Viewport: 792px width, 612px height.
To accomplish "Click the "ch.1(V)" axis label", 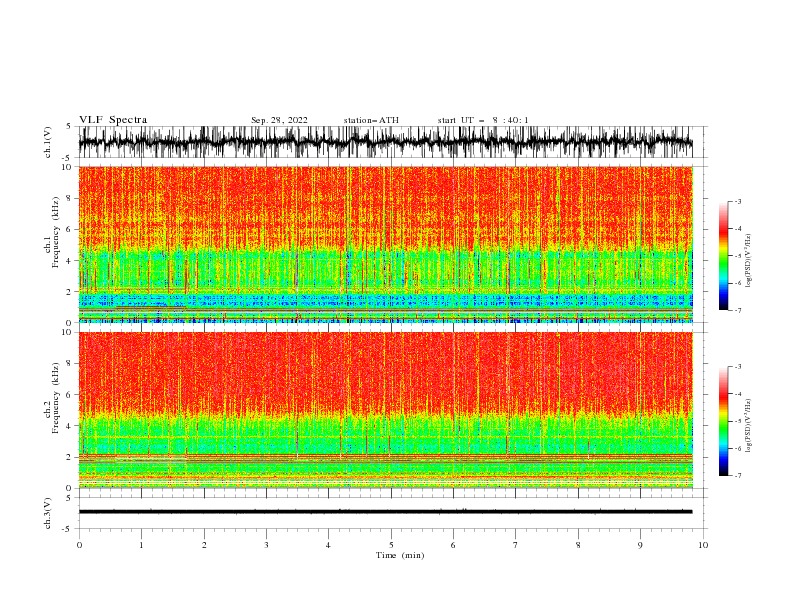I will (x=48, y=142).
